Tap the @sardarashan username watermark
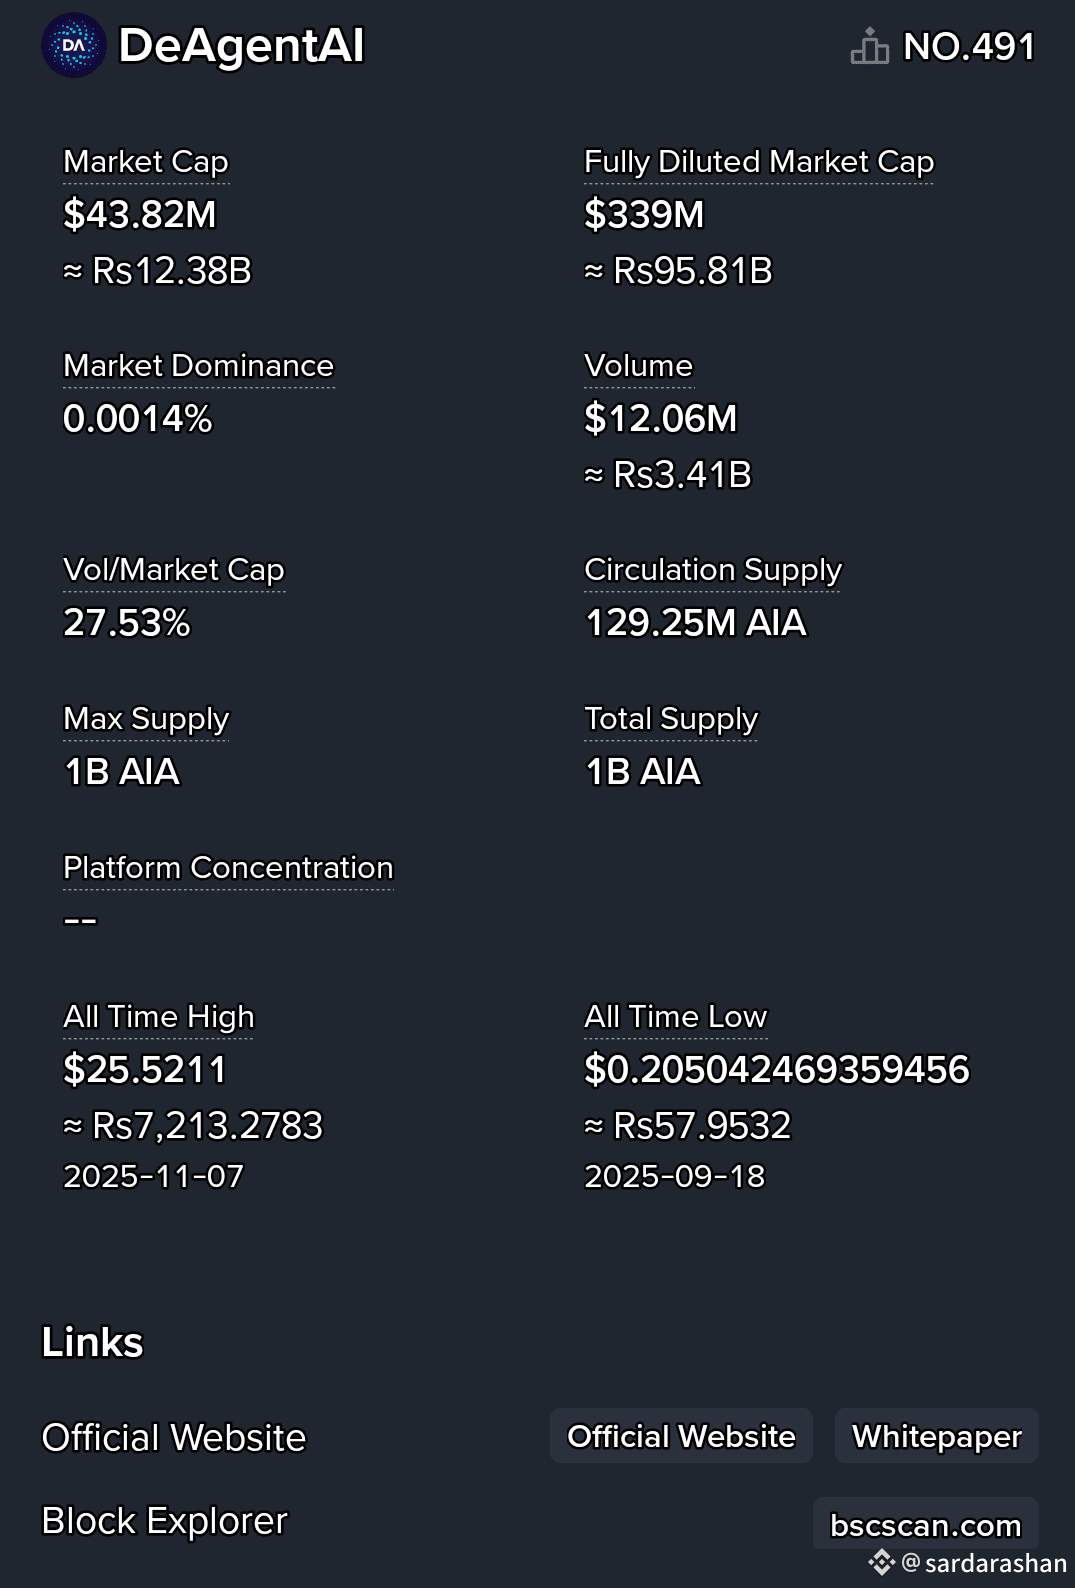This screenshot has height=1588, width=1075. (985, 1563)
